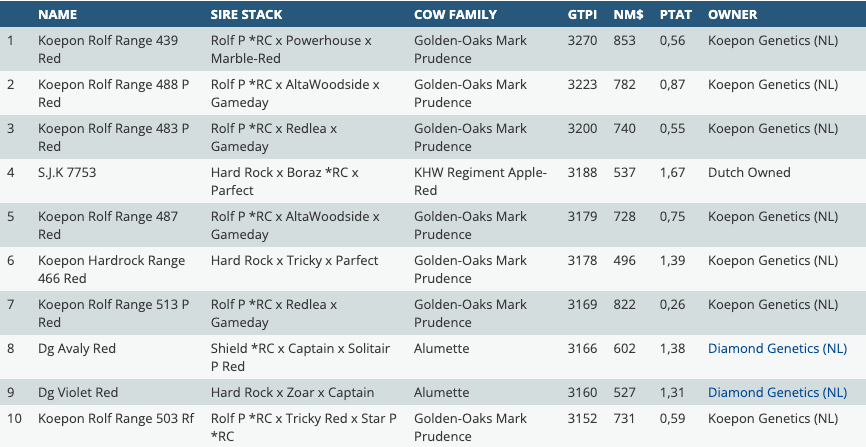This screenshot has width=866, height=447.
Task: Click the Dutch Owned owner cell
Action: tap(749, 172)
